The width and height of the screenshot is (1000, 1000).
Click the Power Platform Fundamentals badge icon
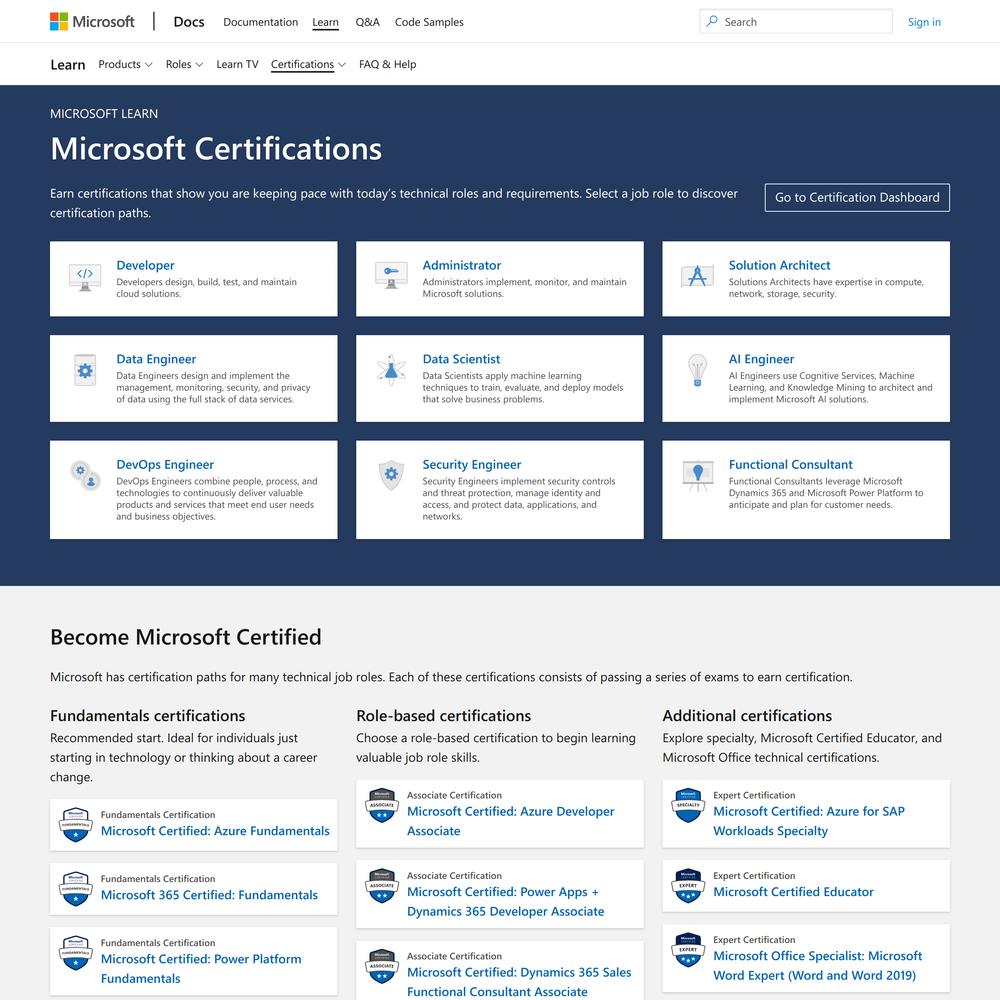(75, 953)
